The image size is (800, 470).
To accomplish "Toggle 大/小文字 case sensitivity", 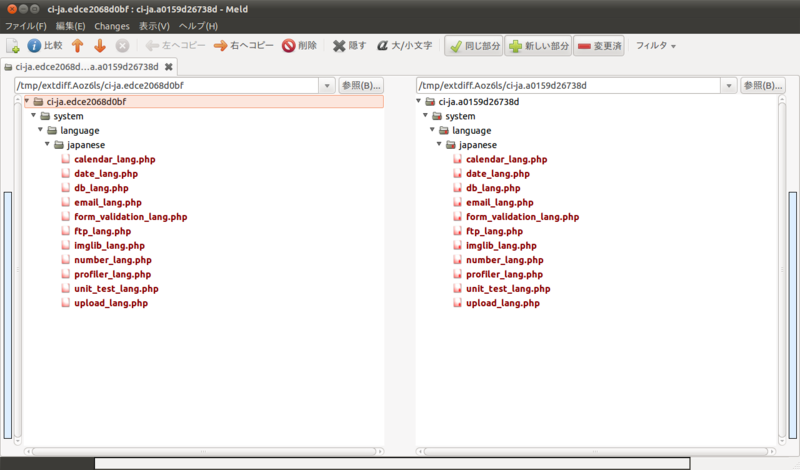I will click(x=405, y=46).
